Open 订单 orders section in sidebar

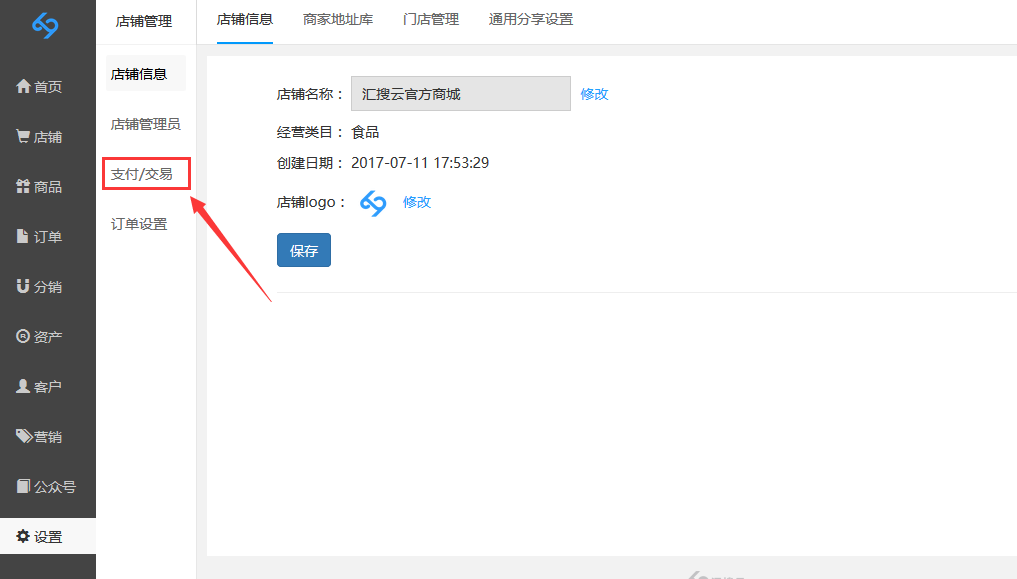click(40, 237)
